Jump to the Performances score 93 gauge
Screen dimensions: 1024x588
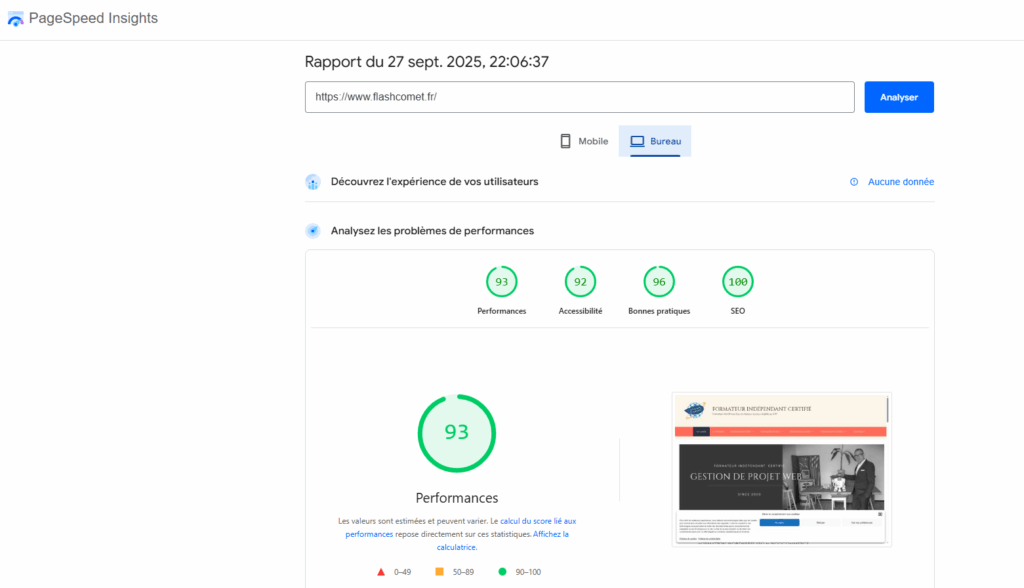pyautogui.click(x=501, y=283)
